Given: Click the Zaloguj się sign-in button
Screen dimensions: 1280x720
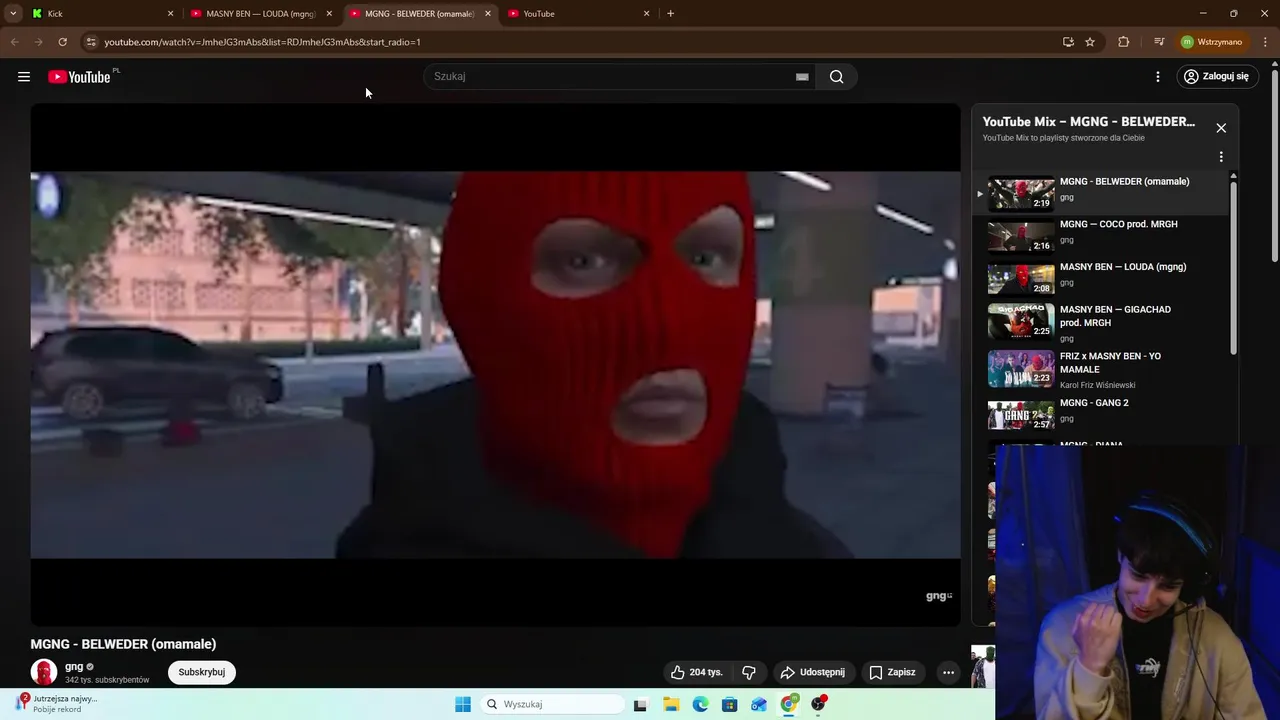Looking at the screenshot, I should [x=1216, y=77].
